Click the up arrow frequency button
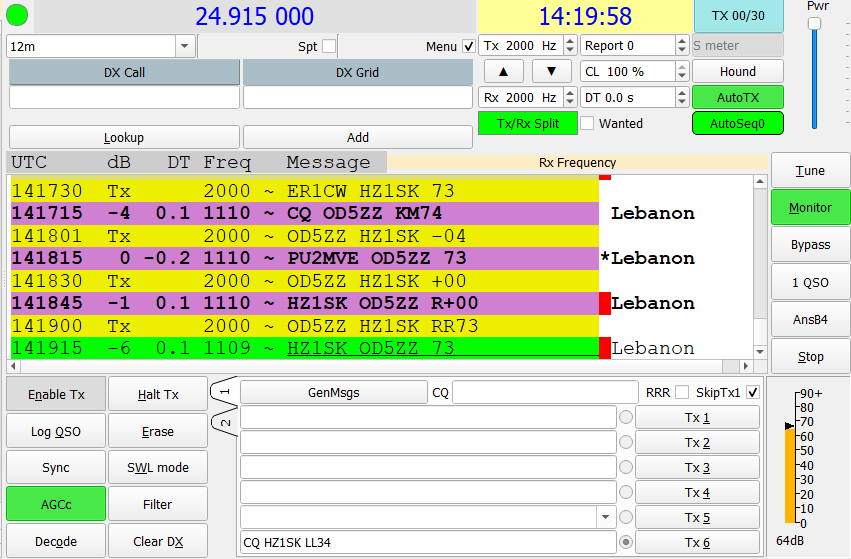This screenshot has width=851, height=559. coord(504,71)
